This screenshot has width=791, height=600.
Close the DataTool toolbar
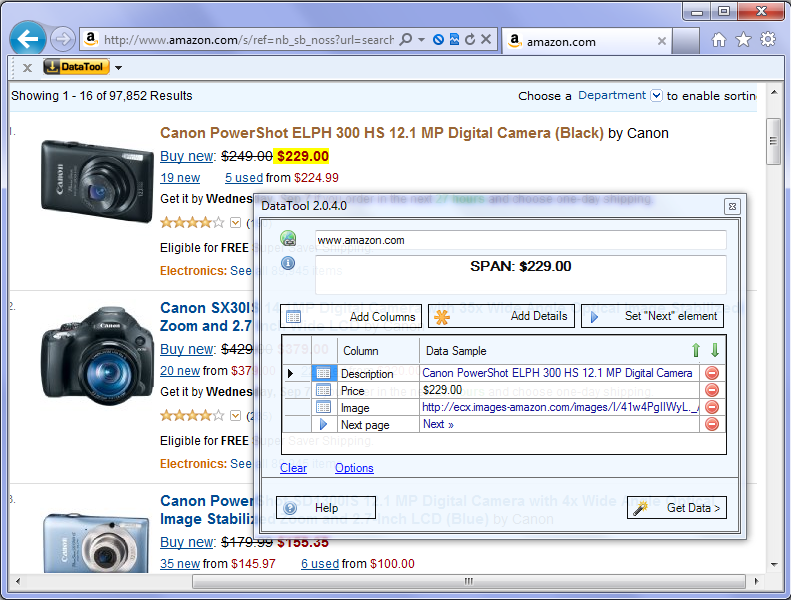27,68
